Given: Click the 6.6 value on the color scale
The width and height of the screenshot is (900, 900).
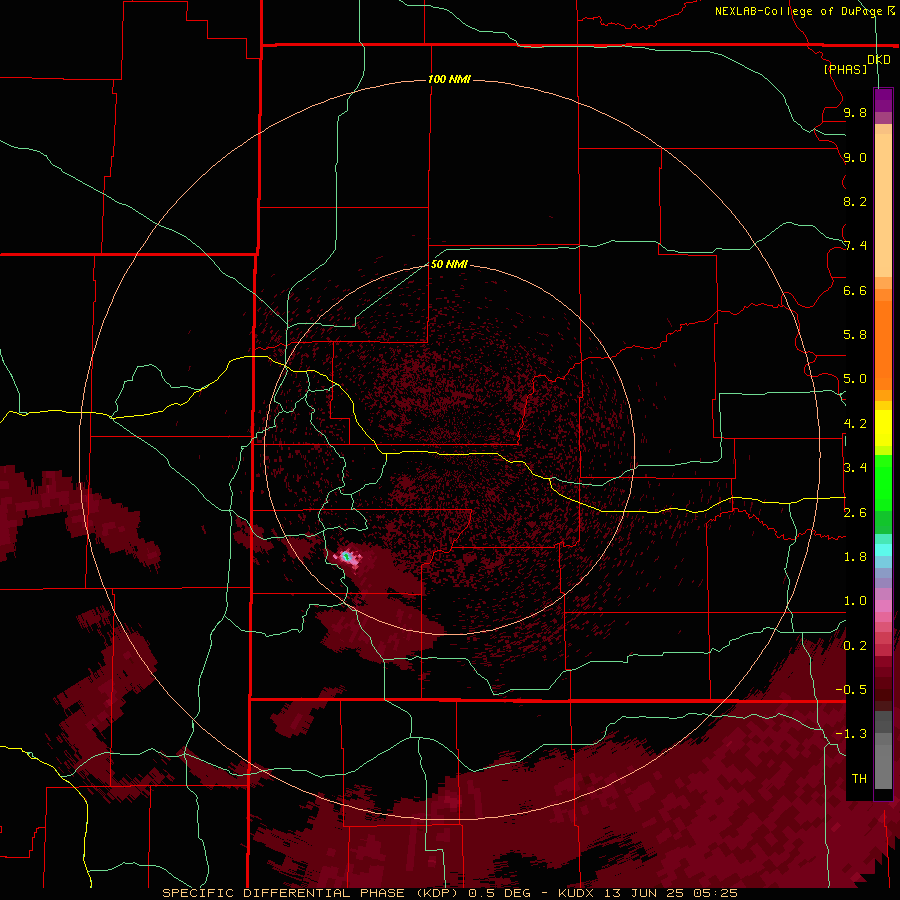Looking at the screenshot, I should pos(855,290).
